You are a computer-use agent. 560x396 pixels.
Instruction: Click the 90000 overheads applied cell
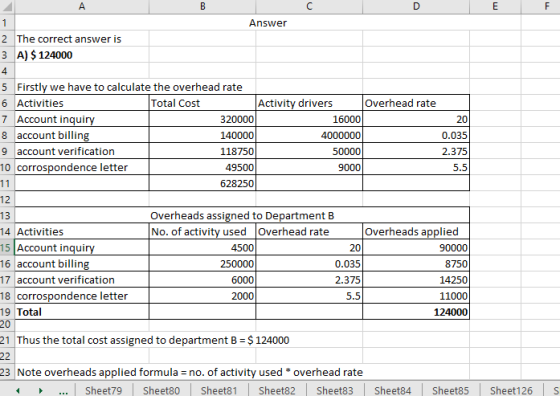416,248
